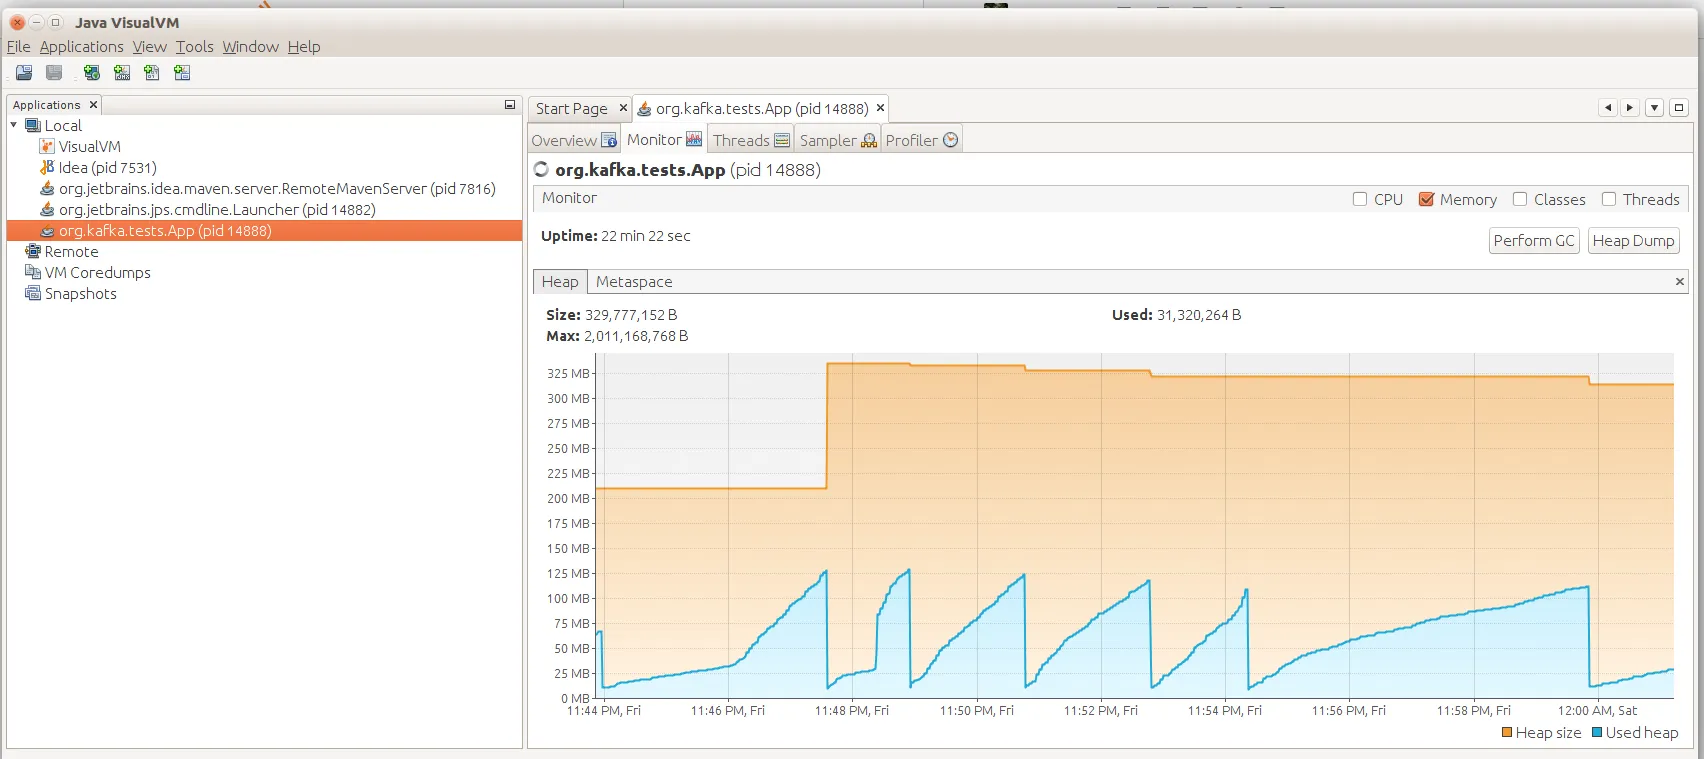The image size is (1704, 759).
Task: Select the VM Coredumps node
Action: click(x=97, y=273)
